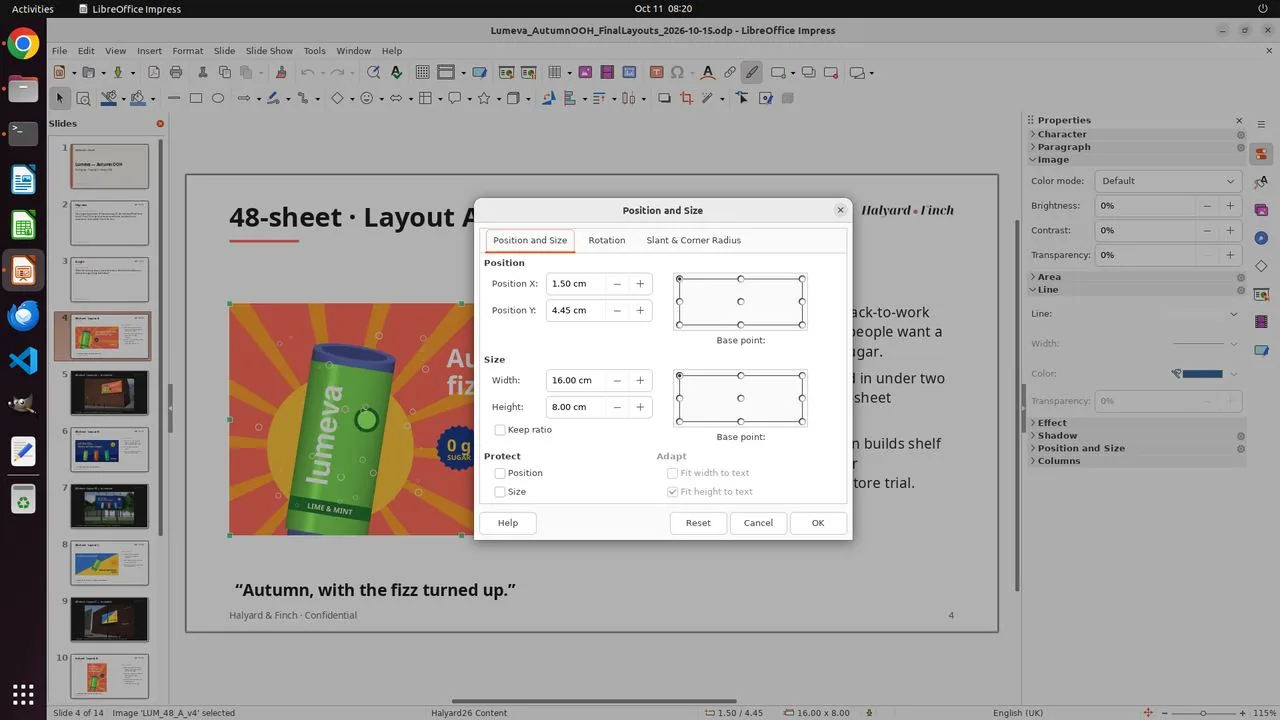Screen dimensions: 1280x720
Task: Switch to the Rotation tab
Action: pos(607,240)
